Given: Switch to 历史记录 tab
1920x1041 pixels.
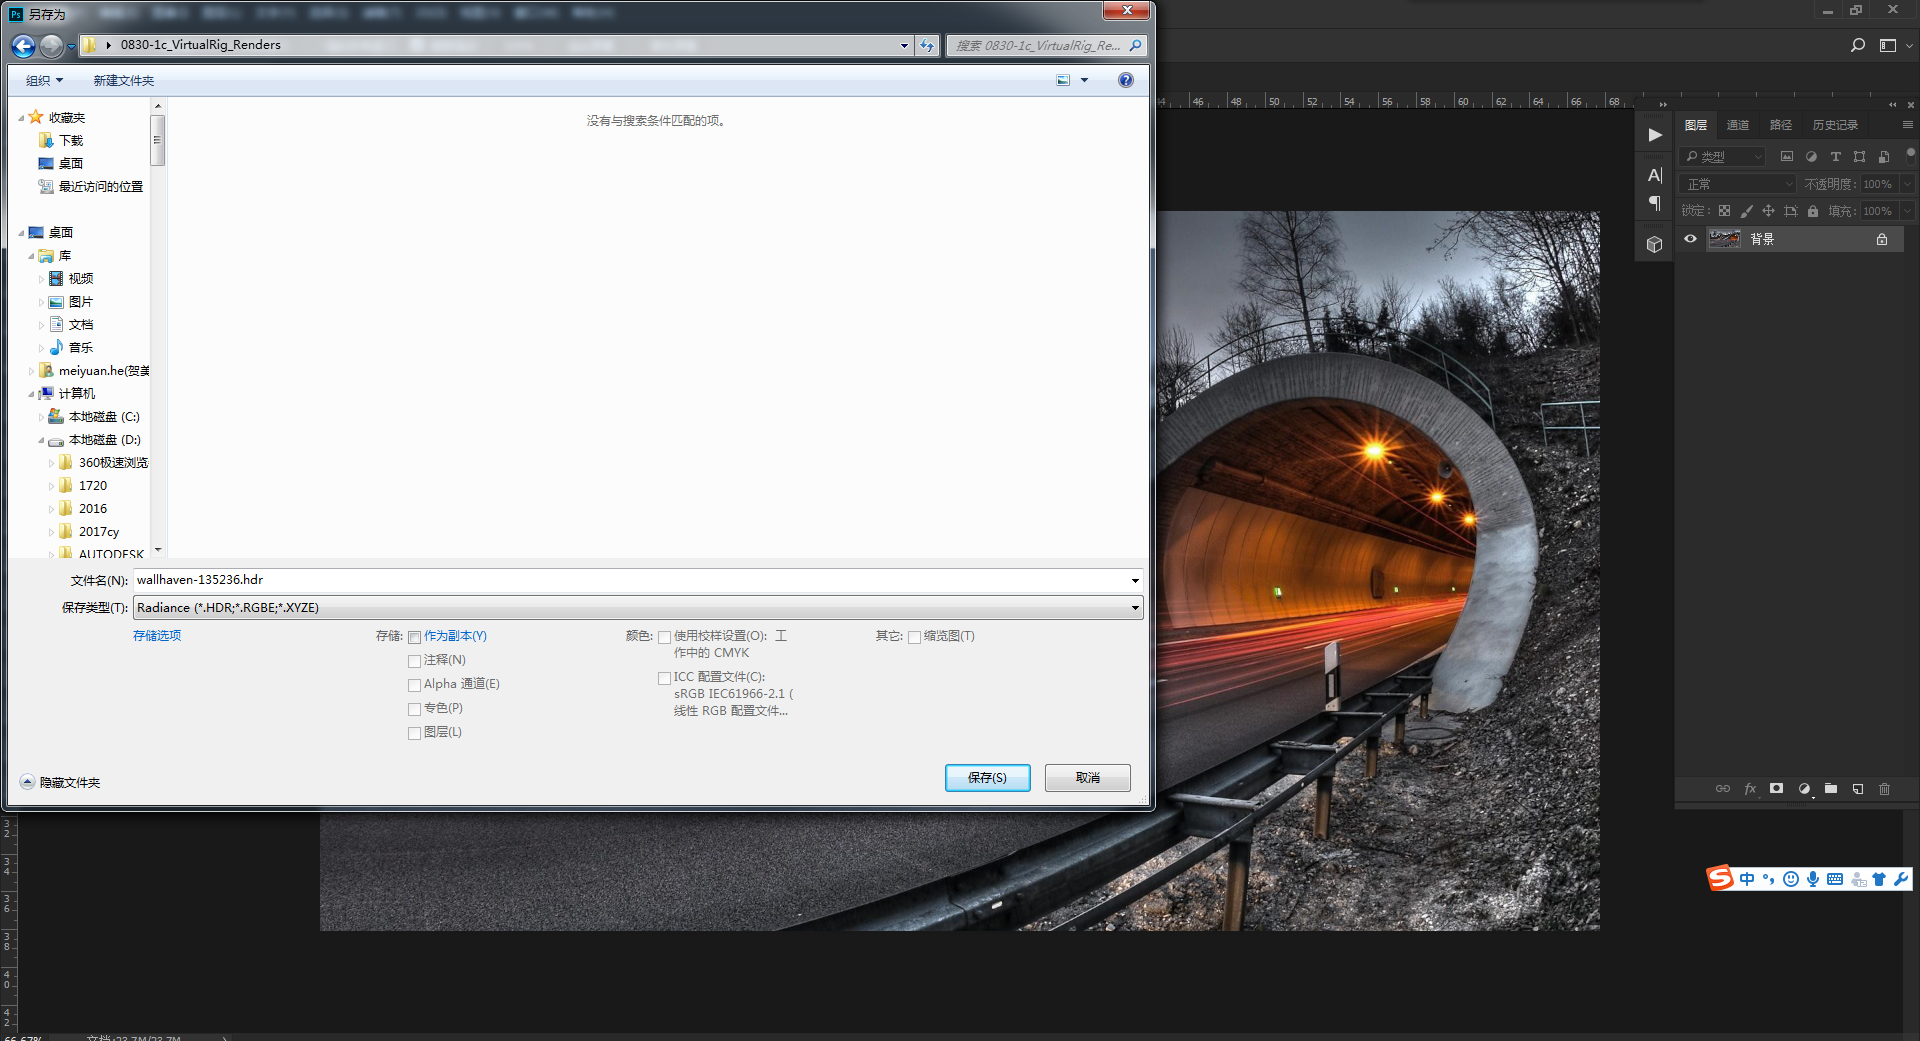Looking at the screenshot, I should 1835,125.
